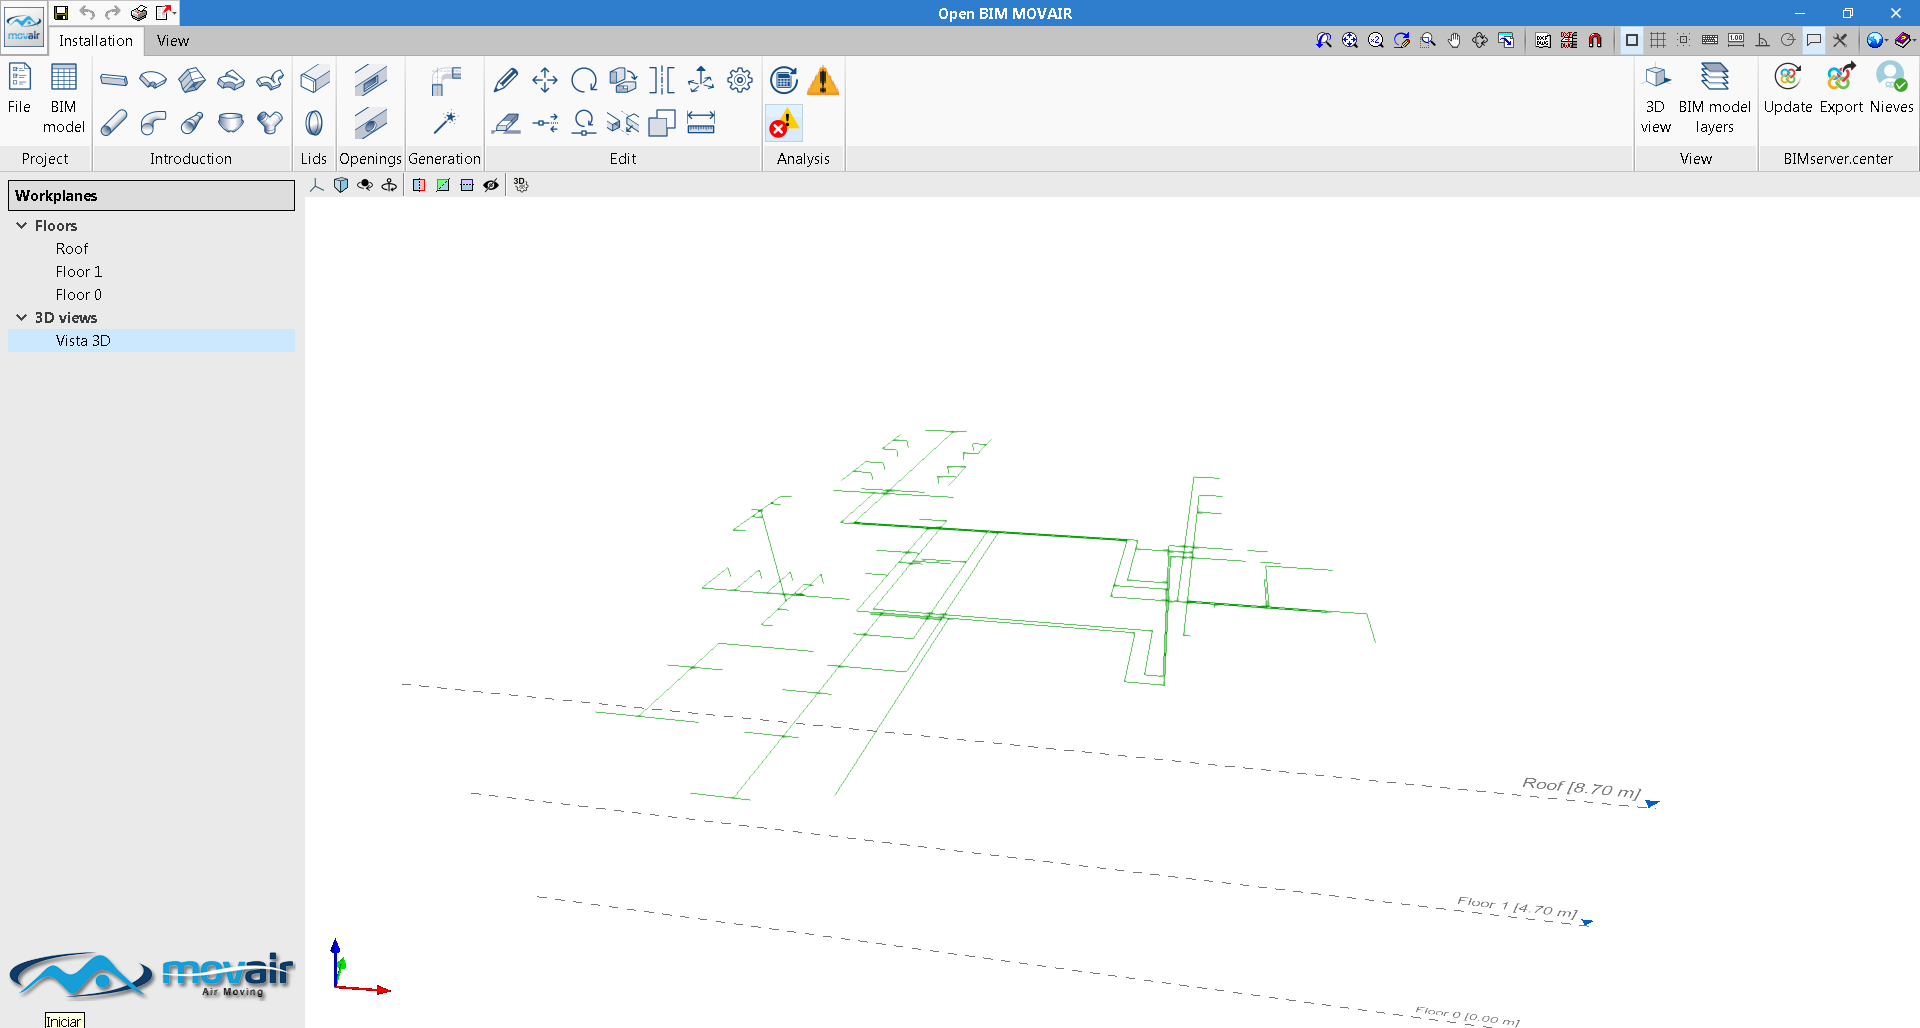Click the 3D view button

pos(1656,98)
